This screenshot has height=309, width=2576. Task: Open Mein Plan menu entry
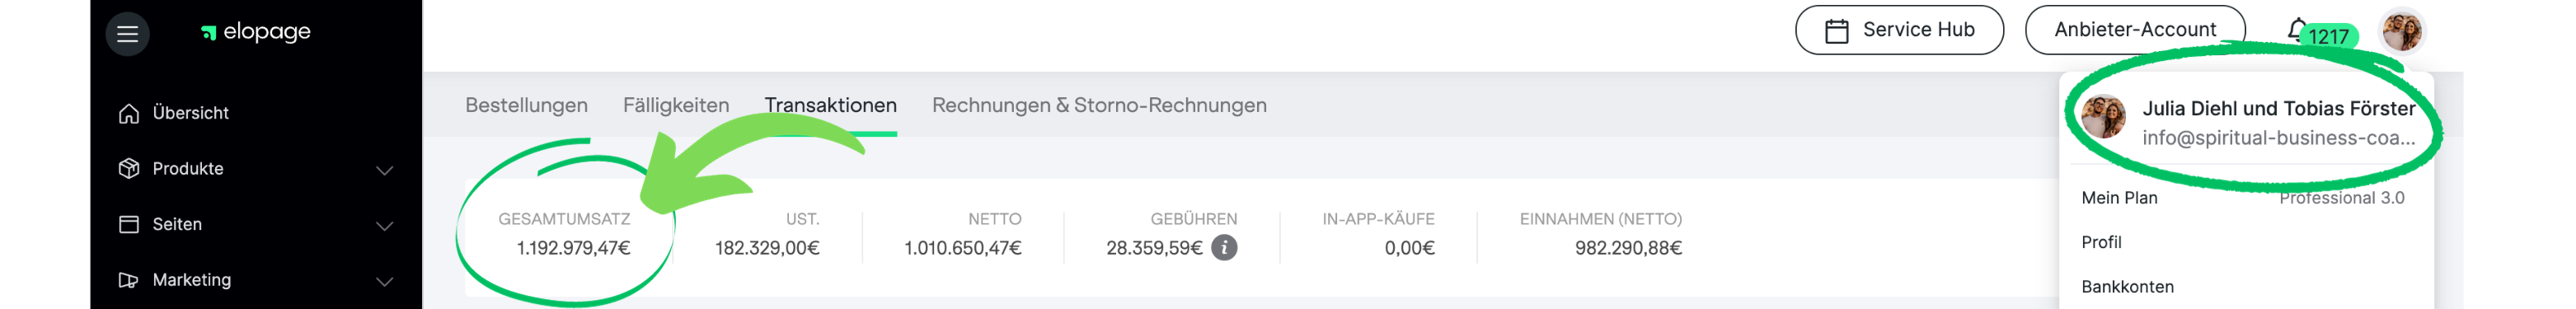pos(2243,198)
